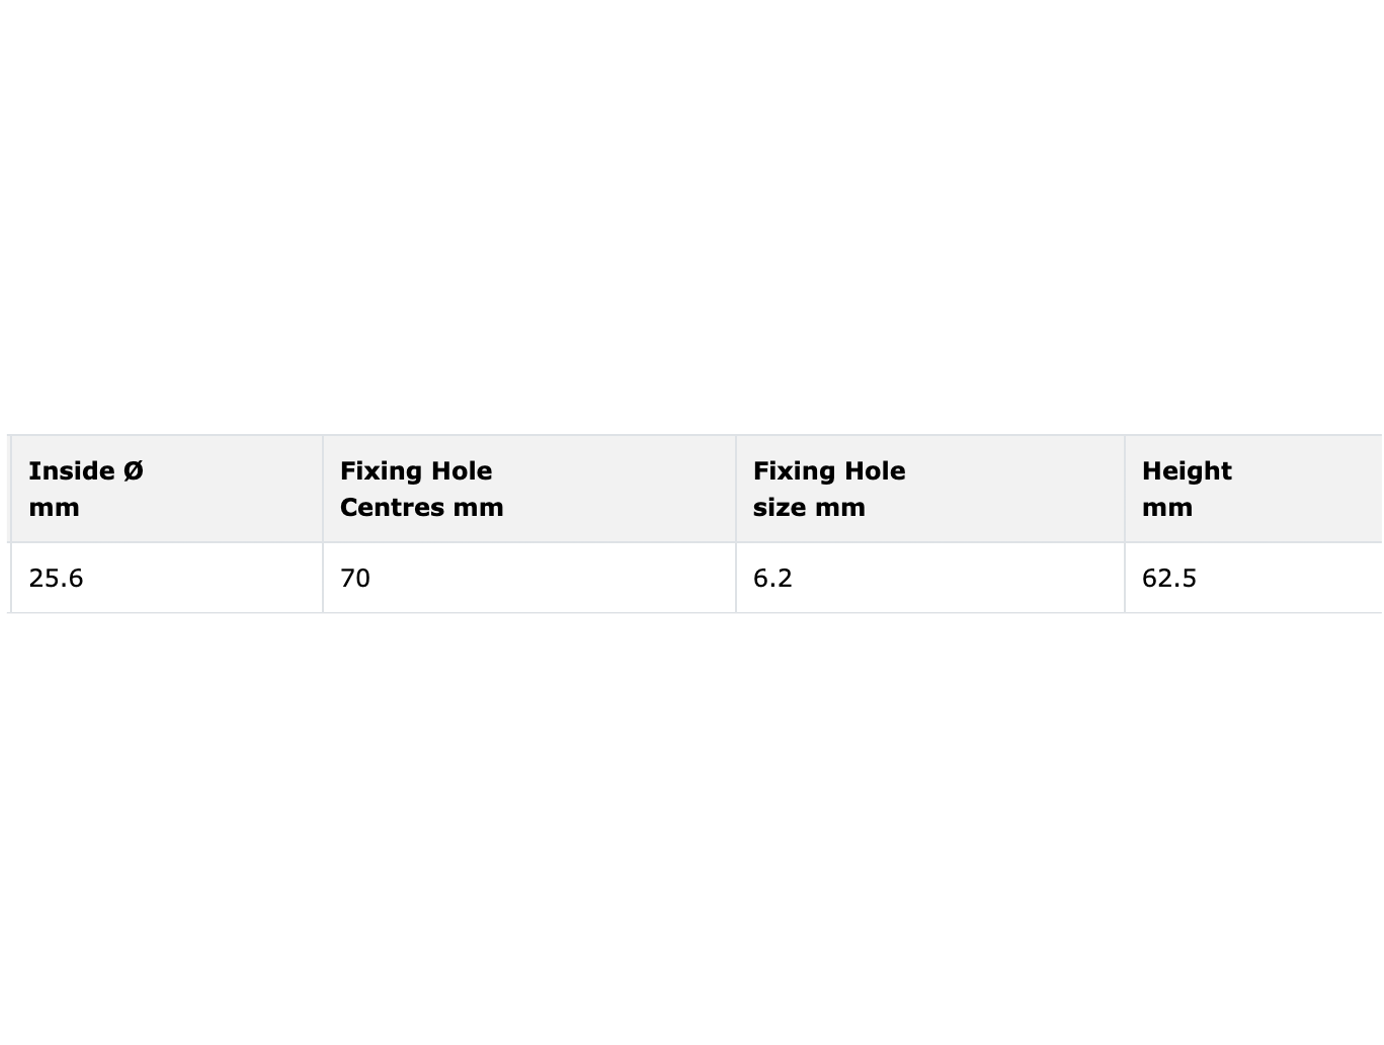This screenshot has height=1045, width=1384.
Task: Select the Fixing Hole Centres mm header
Action: pyautogui.click(x=529, y=489)
